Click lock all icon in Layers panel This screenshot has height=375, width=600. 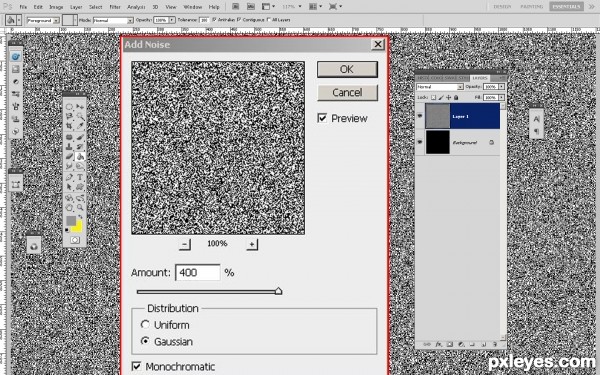point(456,98)
